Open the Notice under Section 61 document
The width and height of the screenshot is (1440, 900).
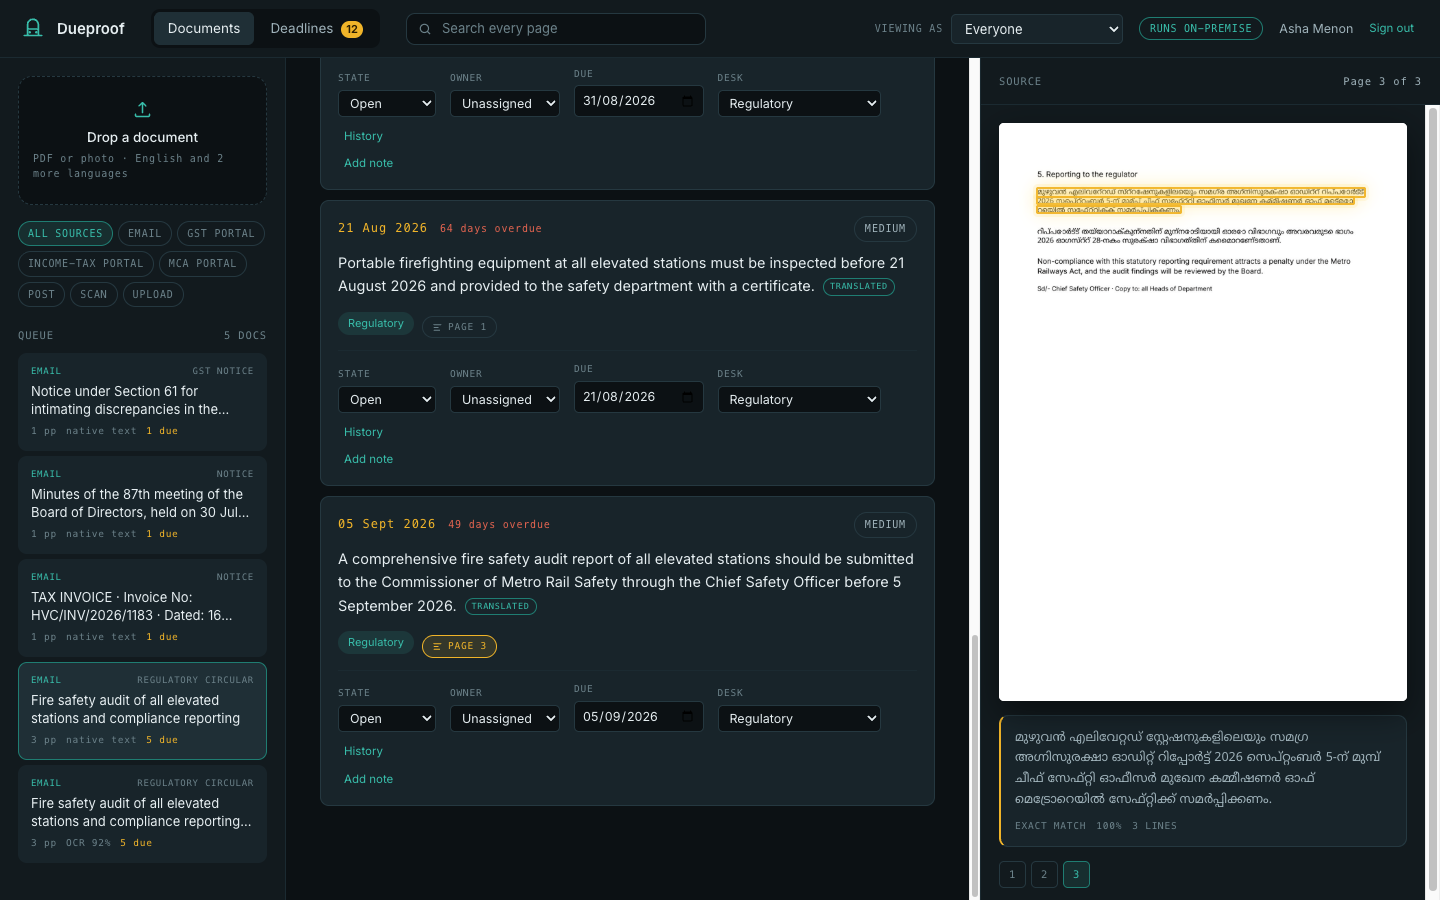[142, 401]
